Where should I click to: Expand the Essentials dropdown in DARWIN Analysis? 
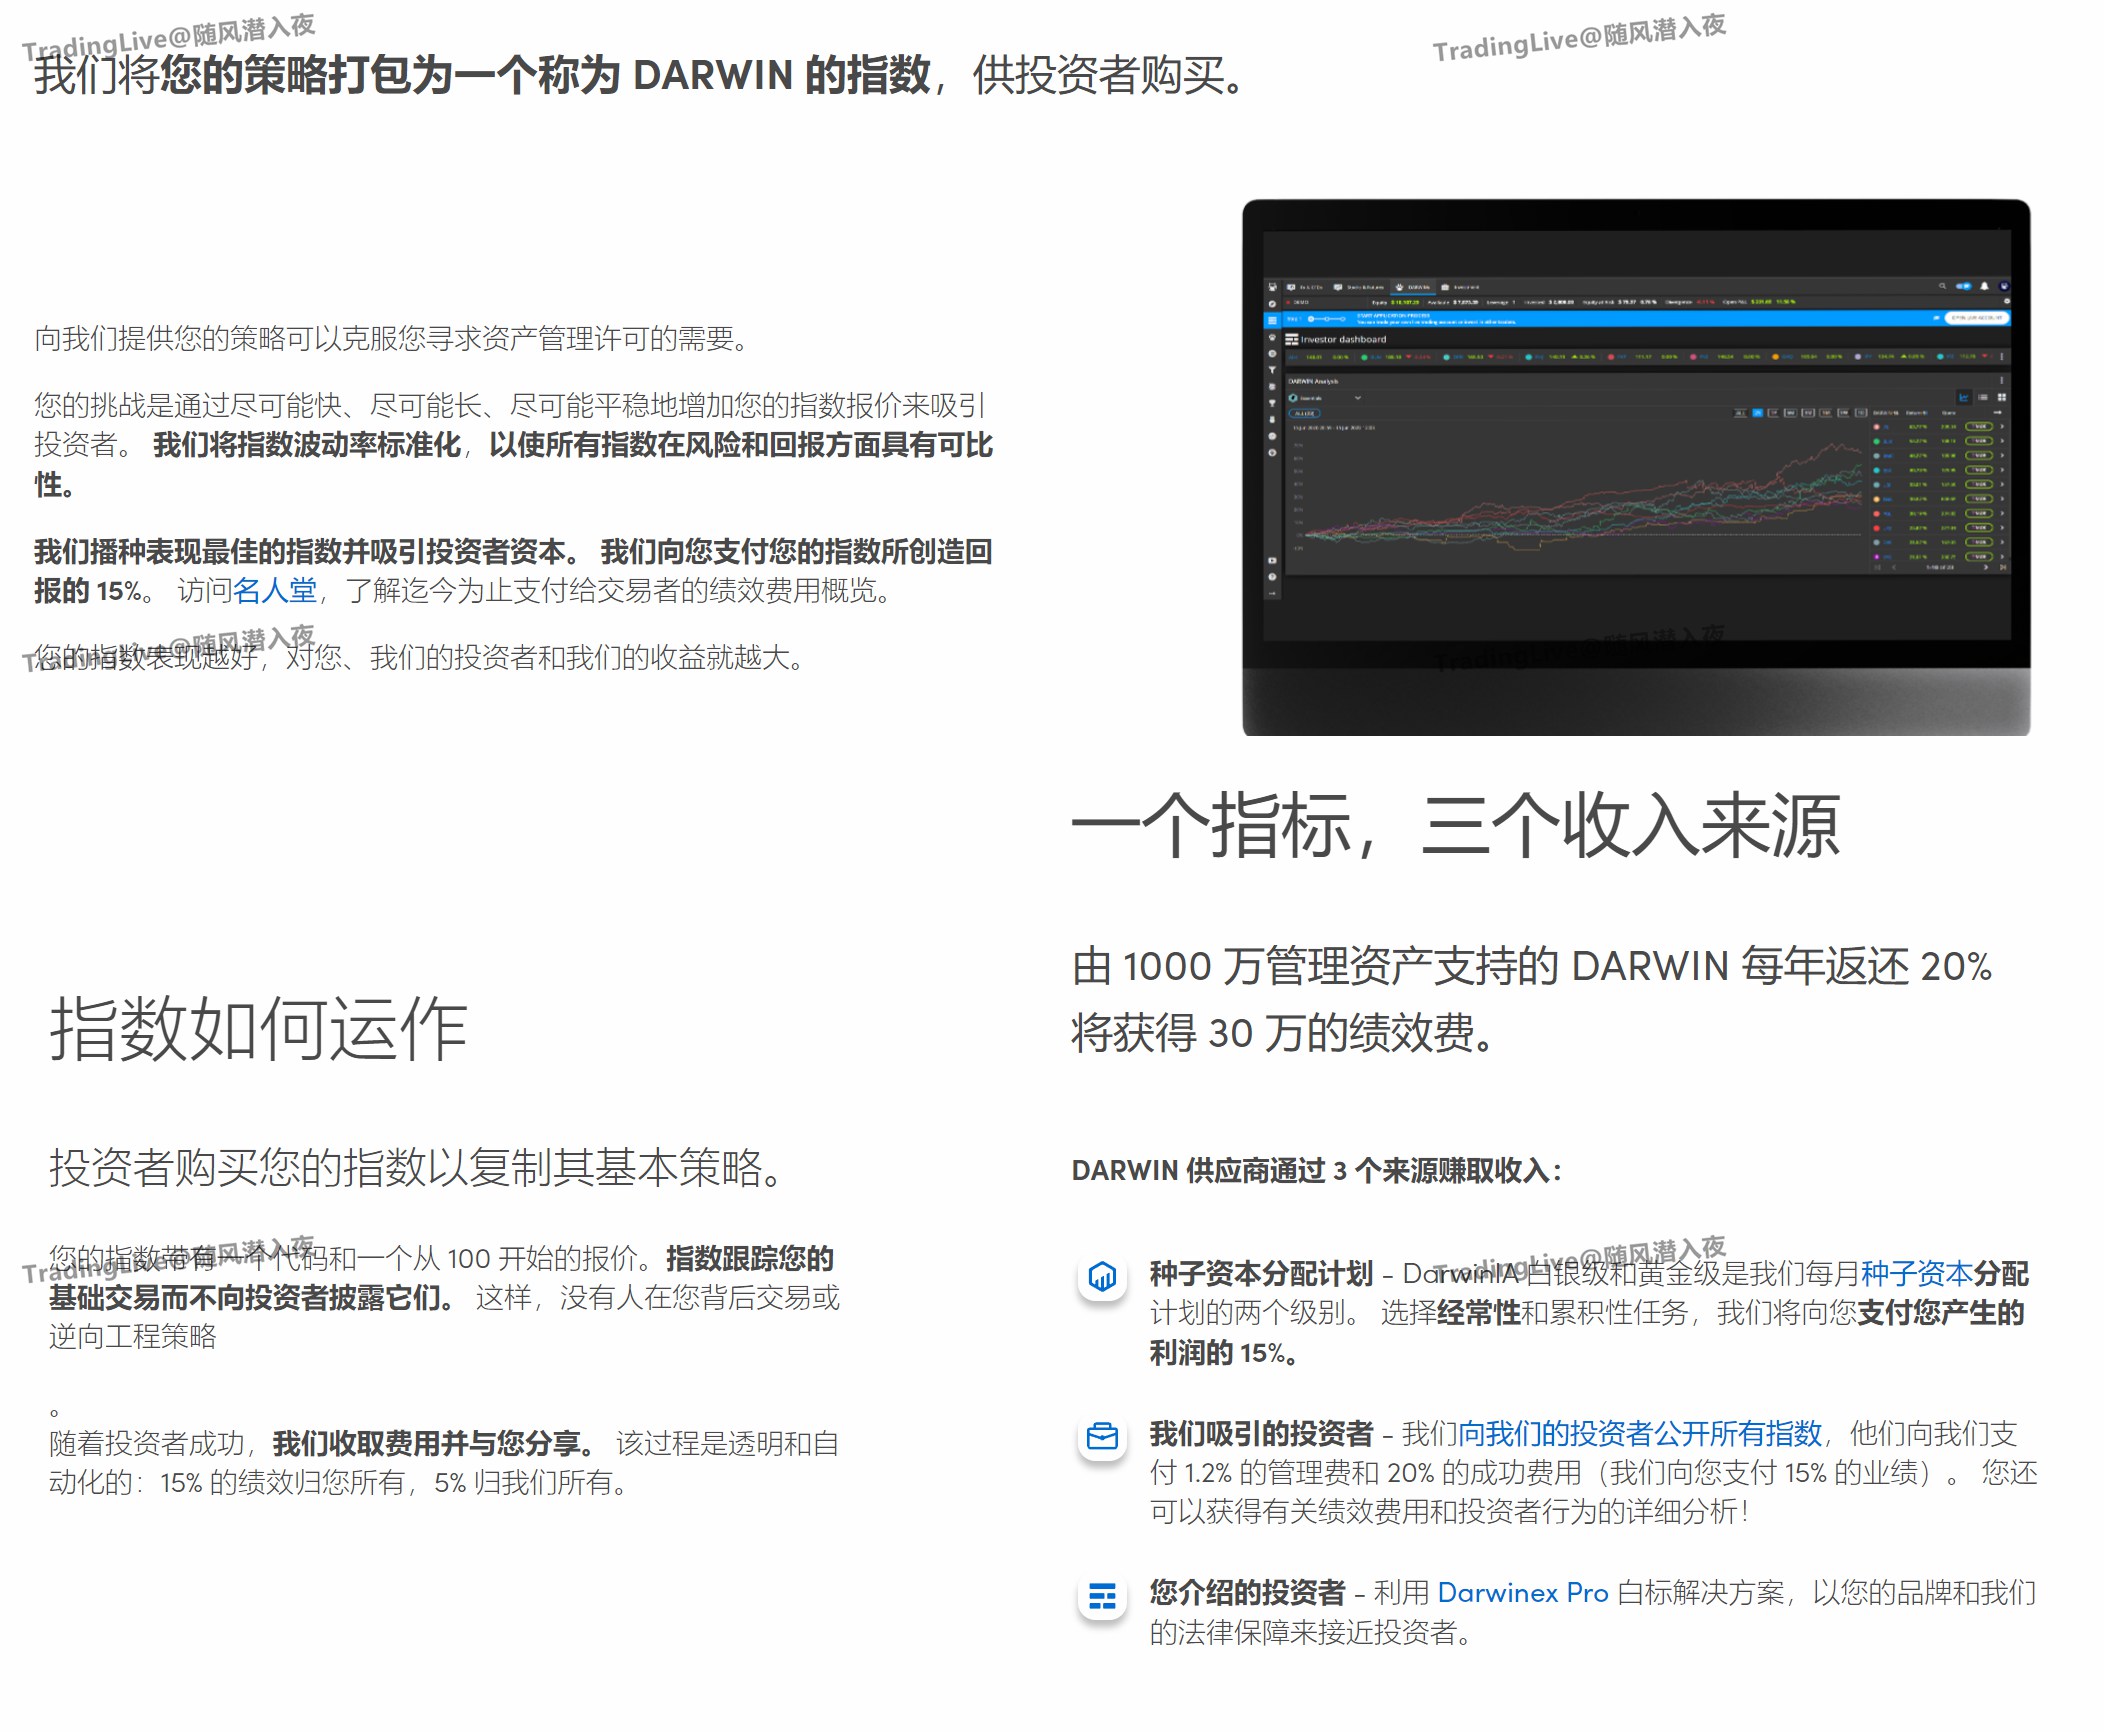[1358, 397]
